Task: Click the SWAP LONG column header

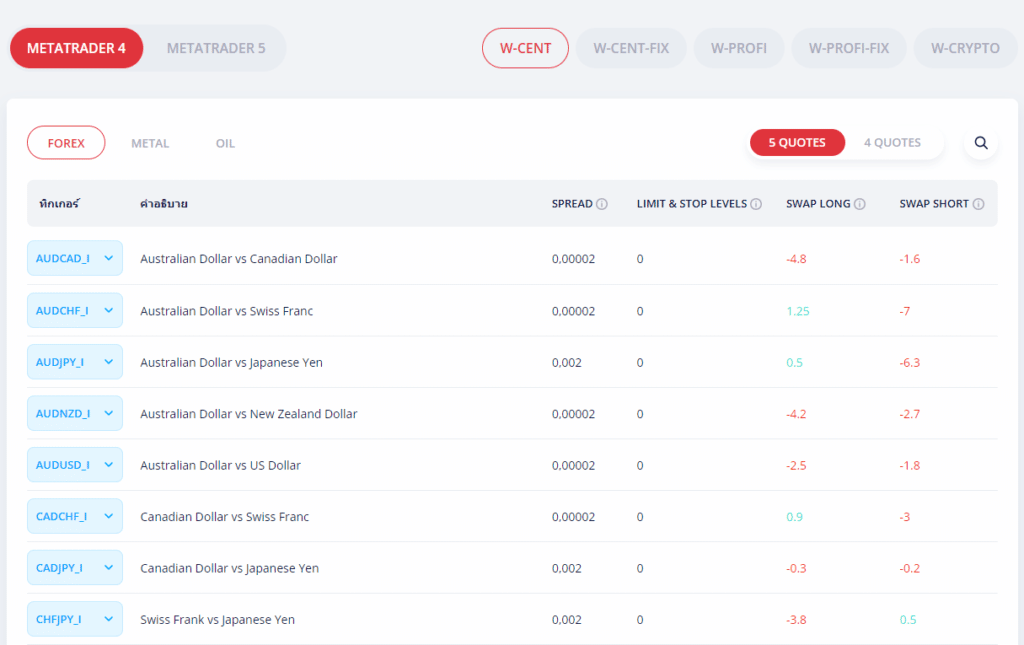Action: [x=818, y=204]
